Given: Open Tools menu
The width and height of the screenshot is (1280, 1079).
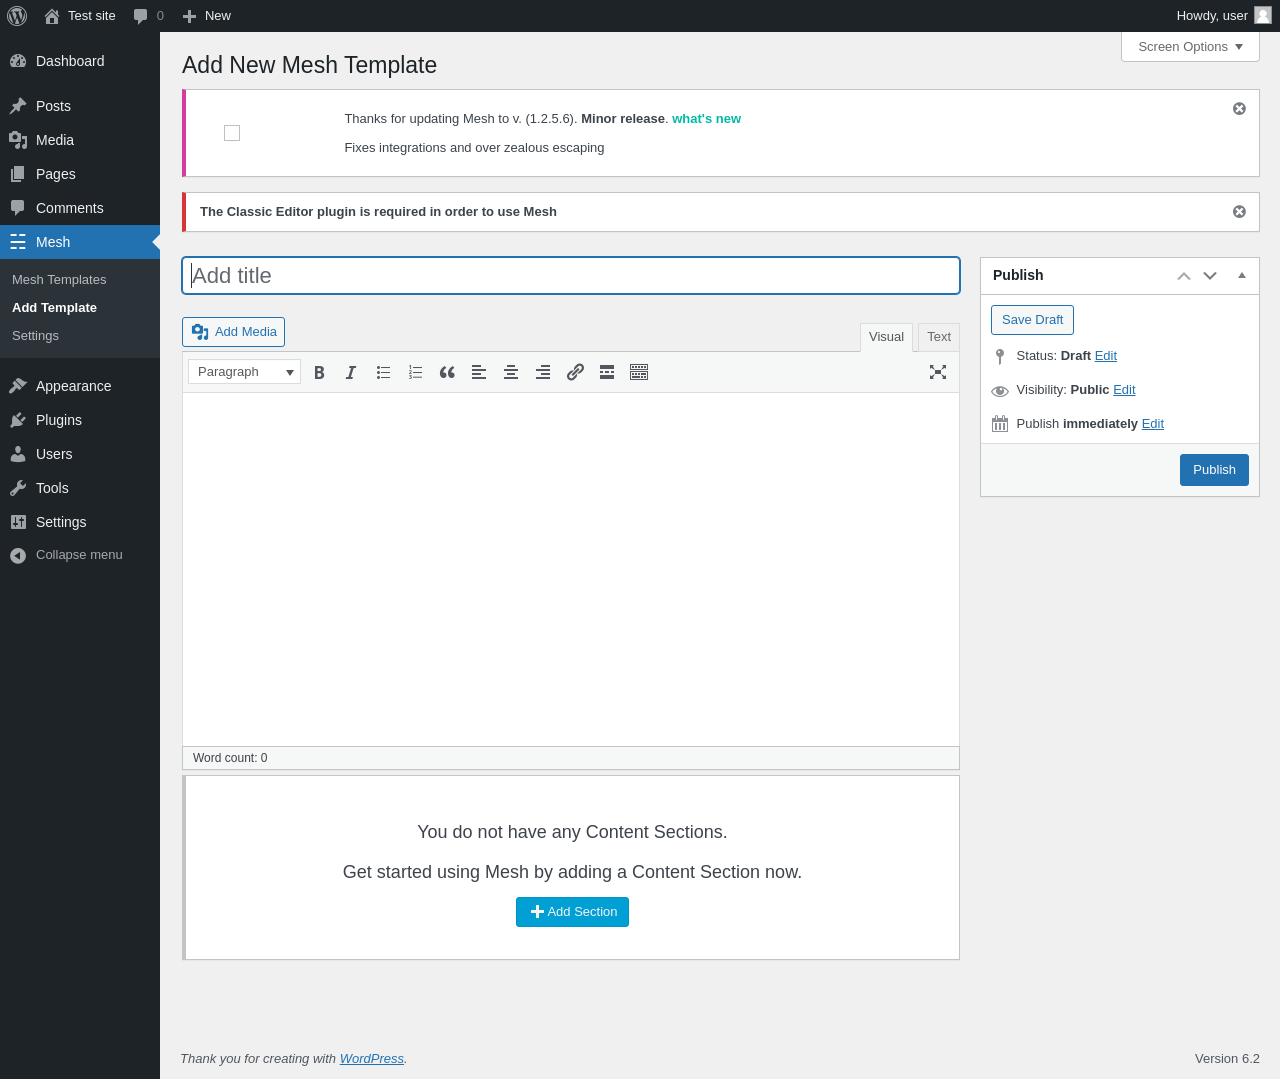Looking at the screenshot, I should pos(80,488).
